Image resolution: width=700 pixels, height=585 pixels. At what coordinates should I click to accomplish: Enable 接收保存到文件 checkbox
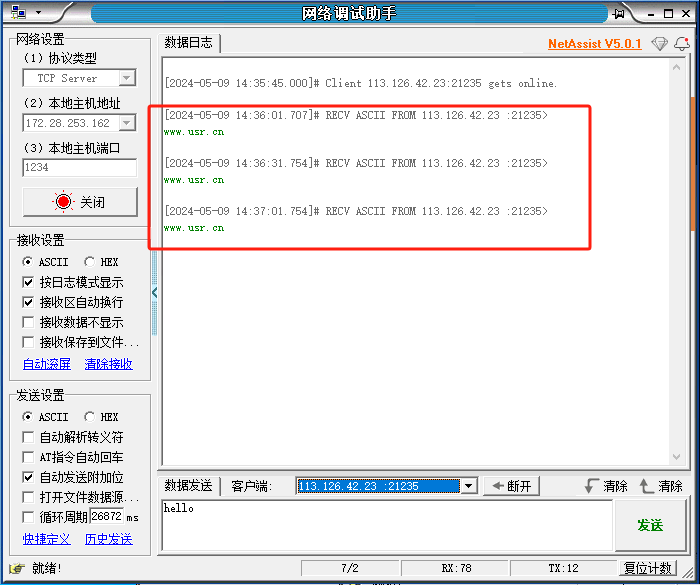pos(28,343)
